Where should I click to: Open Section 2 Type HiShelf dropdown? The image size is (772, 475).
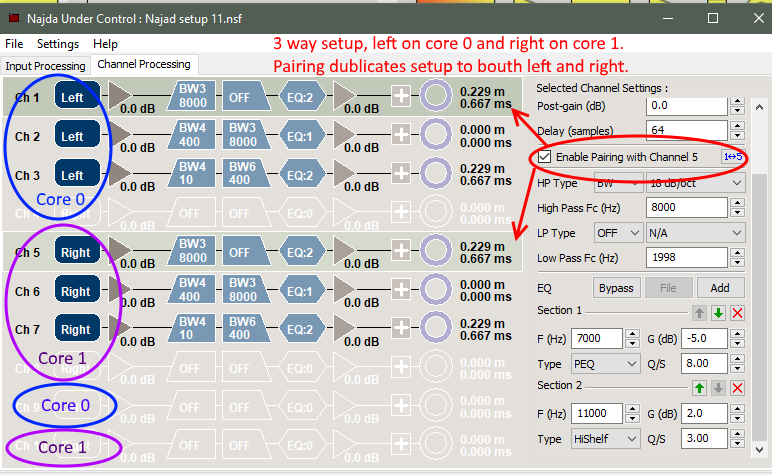[x=606, y=439]
